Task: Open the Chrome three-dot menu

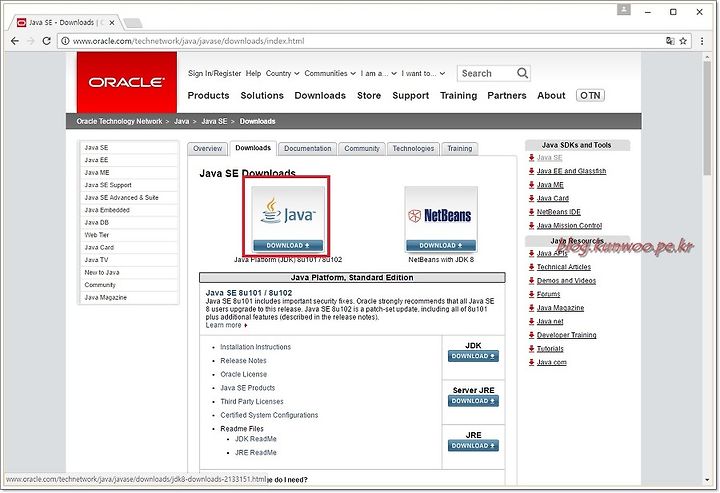Action: click(x=702, y=41)
